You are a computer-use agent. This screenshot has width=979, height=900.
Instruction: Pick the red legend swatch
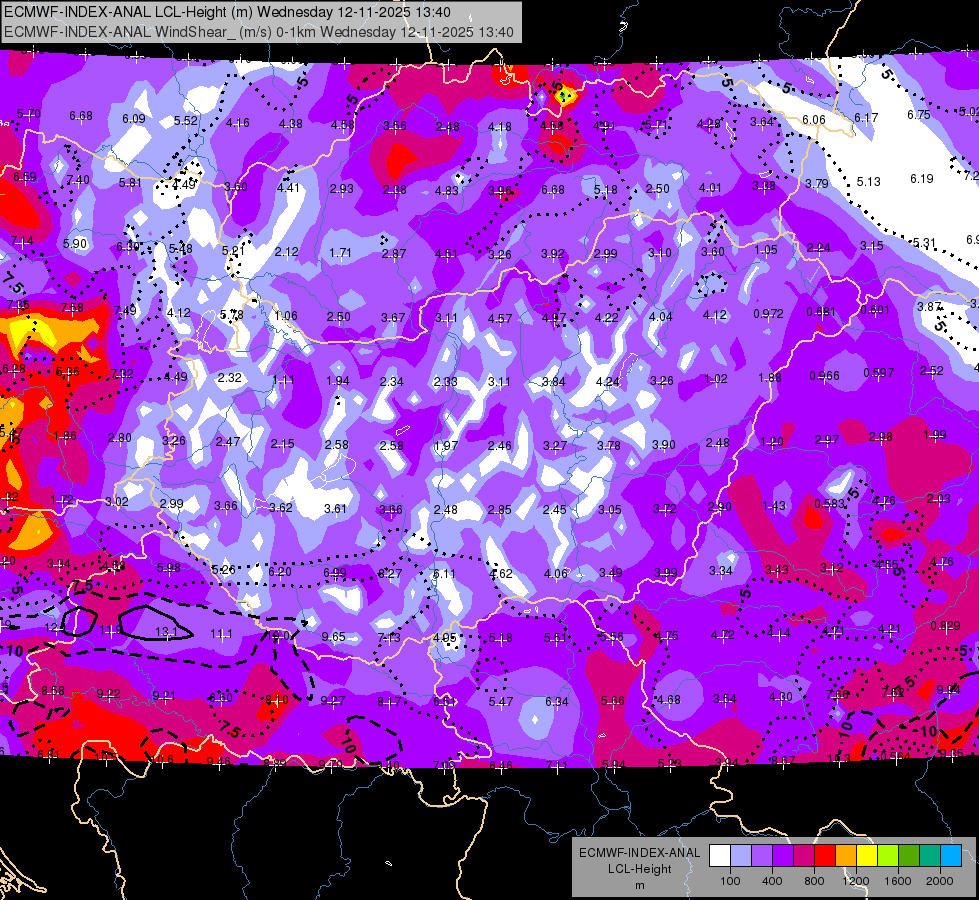825,856
